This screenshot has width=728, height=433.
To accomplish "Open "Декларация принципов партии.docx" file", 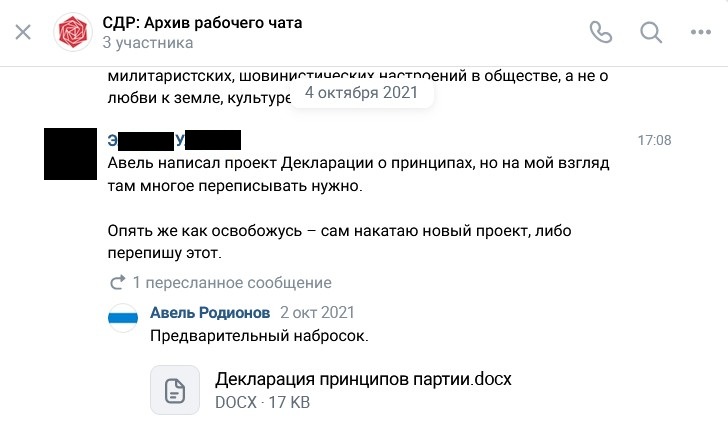I will point(363,380).
